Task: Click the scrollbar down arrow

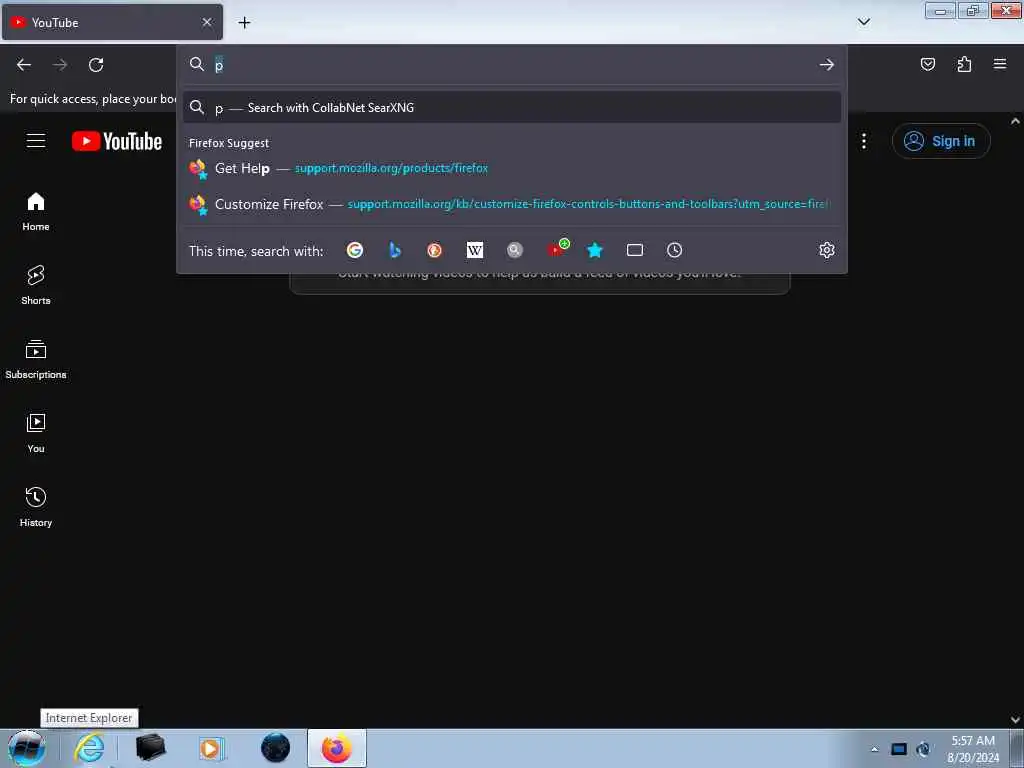Action: pyautogui.click(x=1016, y=720)
